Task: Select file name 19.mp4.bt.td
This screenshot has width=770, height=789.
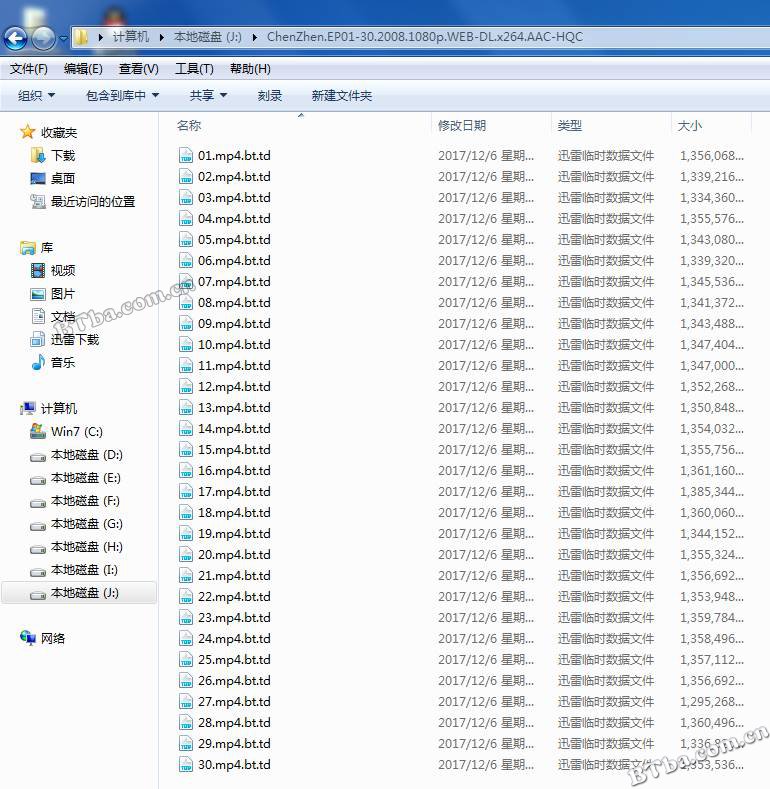Action: pos(234,533)
